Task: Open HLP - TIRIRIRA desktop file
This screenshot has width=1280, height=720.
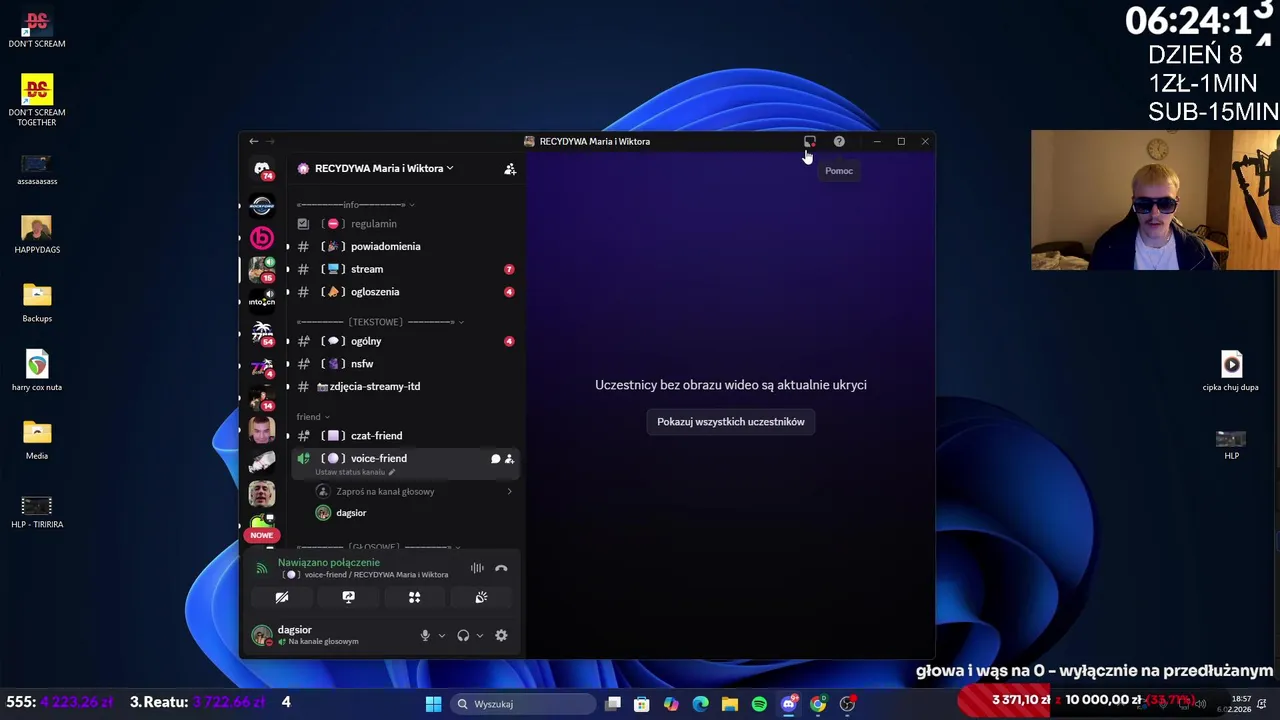Action: click(37, 512)
